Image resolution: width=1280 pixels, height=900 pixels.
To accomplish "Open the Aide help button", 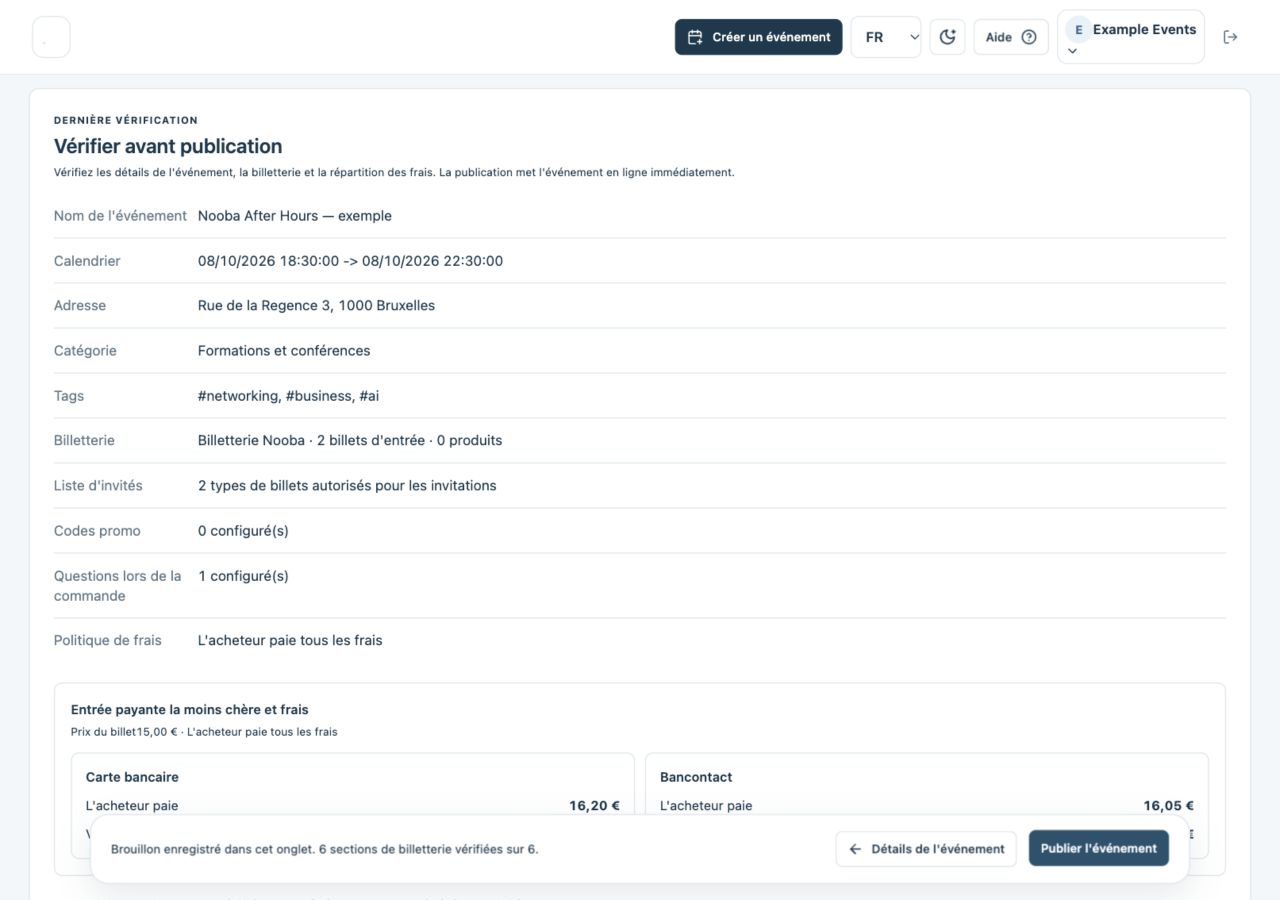I will coord(1011,37).
